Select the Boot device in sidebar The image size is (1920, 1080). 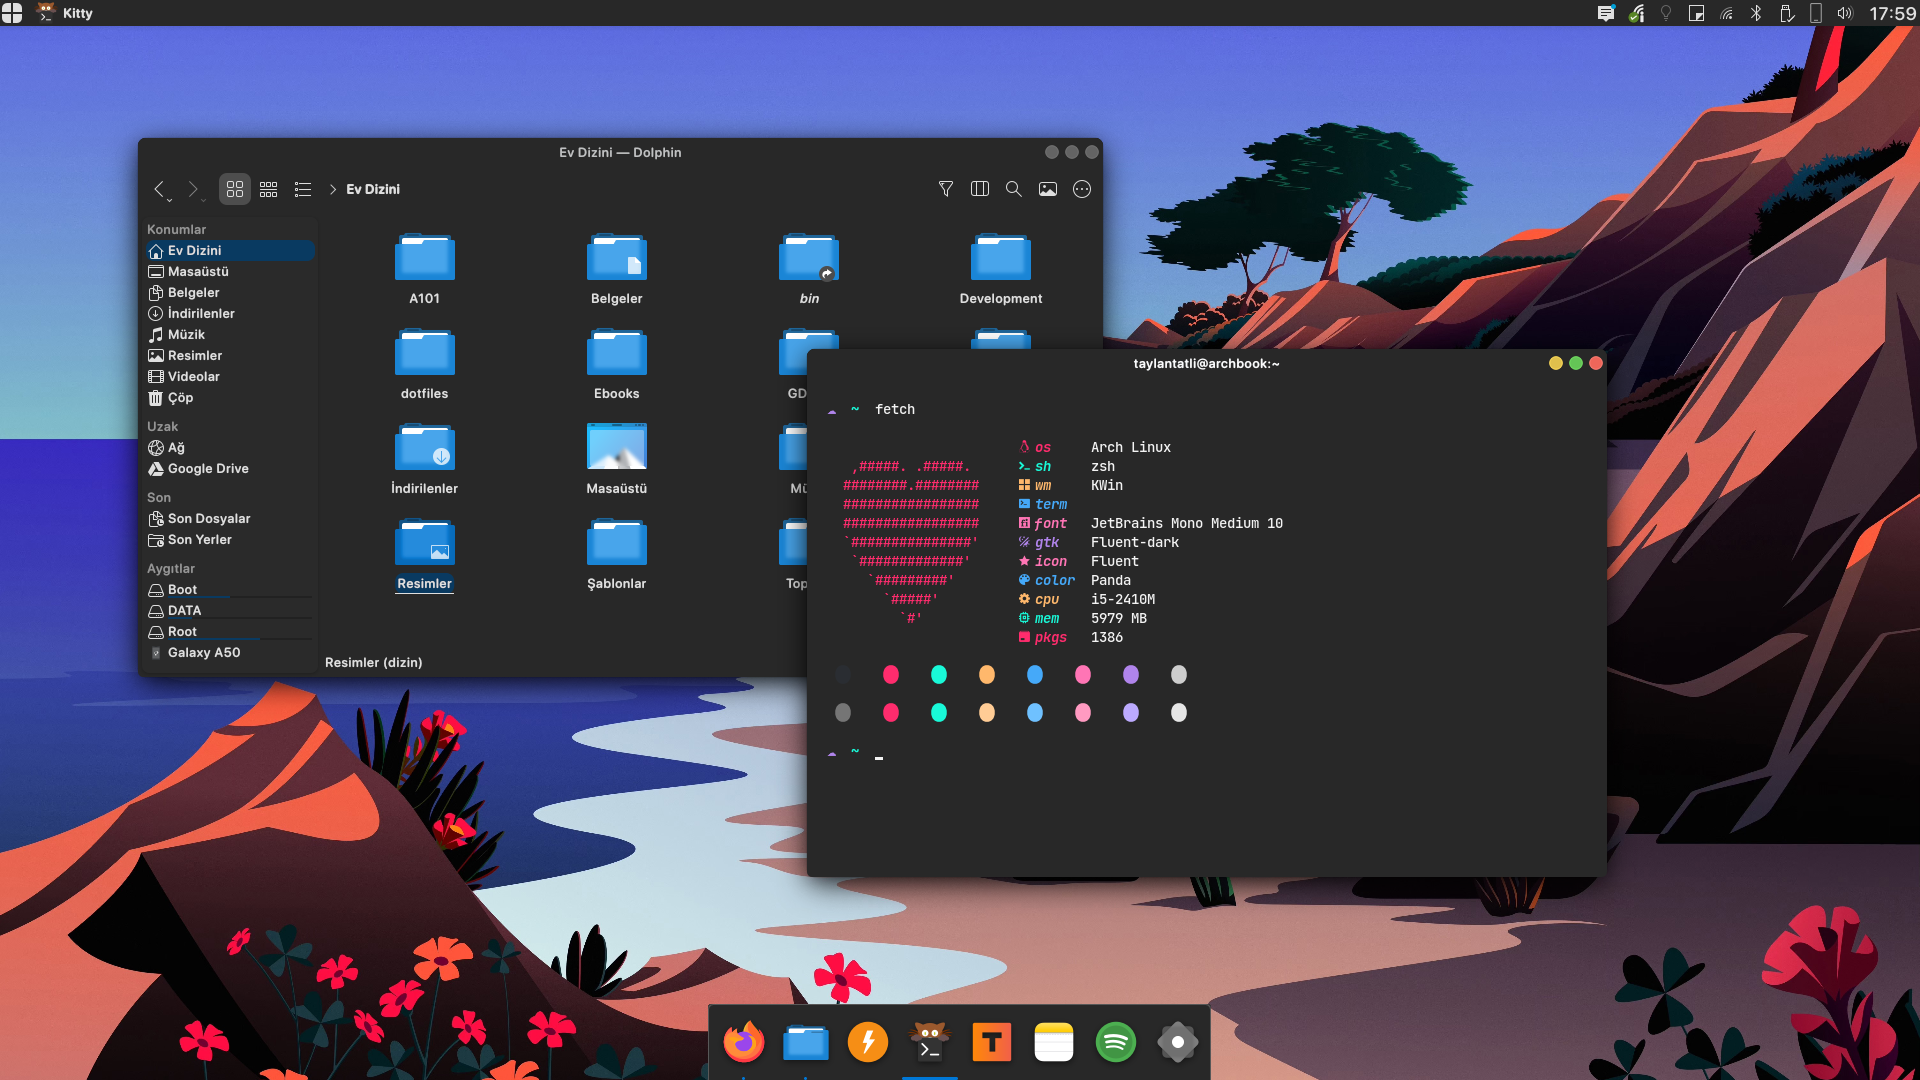click(x=230, y=590)
